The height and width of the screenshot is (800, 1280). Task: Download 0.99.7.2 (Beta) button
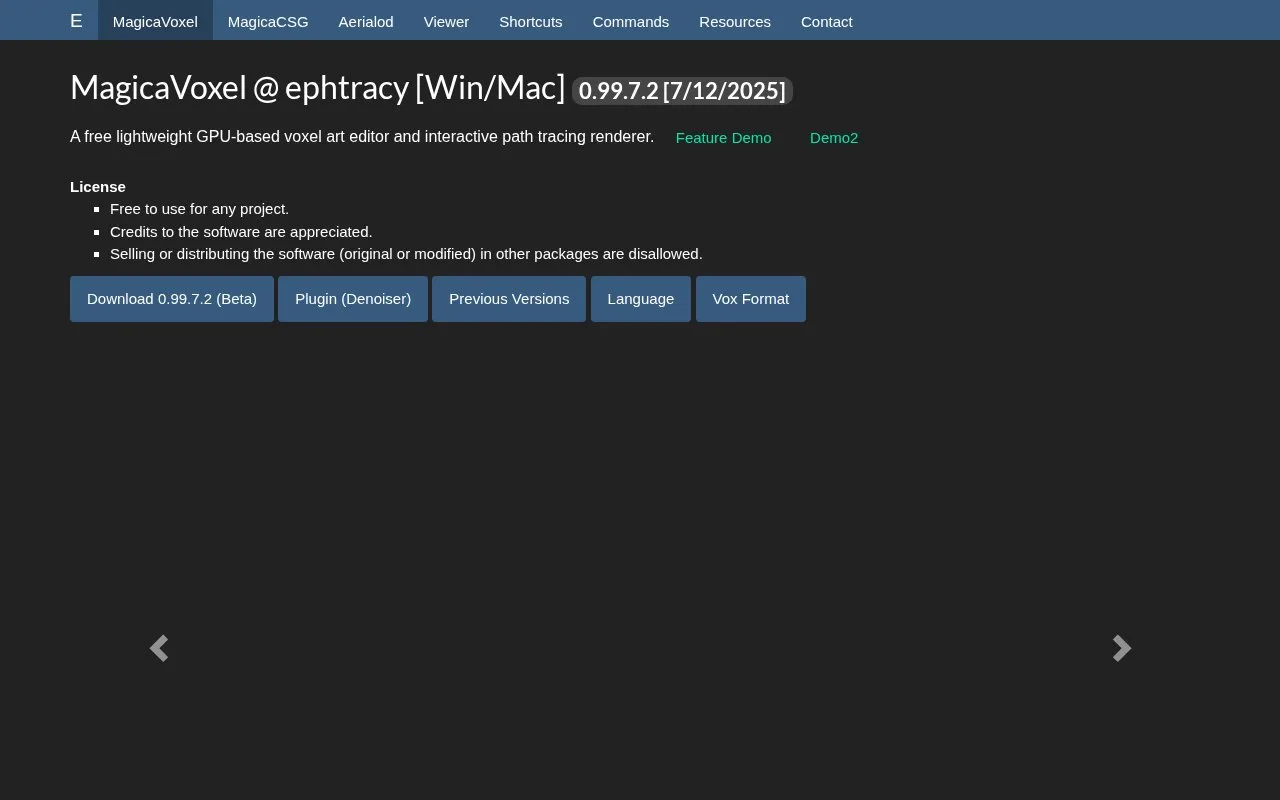point(172,299)
